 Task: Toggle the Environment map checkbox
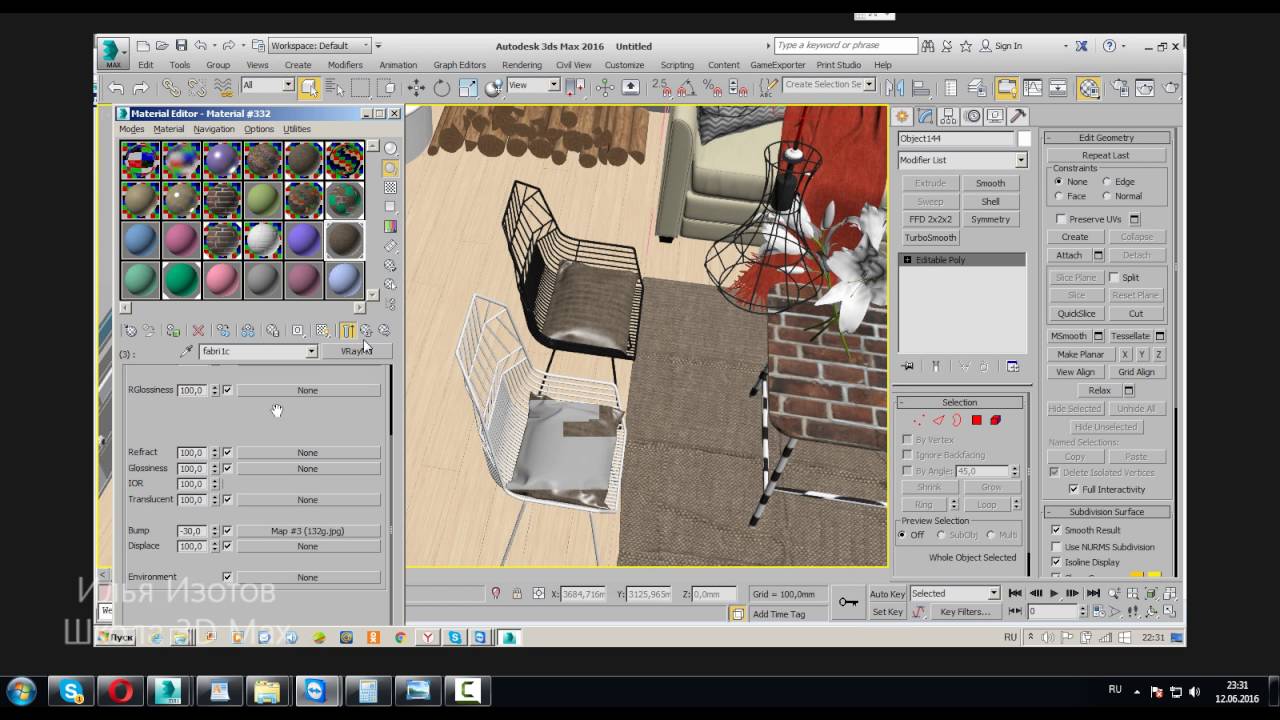[227, 577]
